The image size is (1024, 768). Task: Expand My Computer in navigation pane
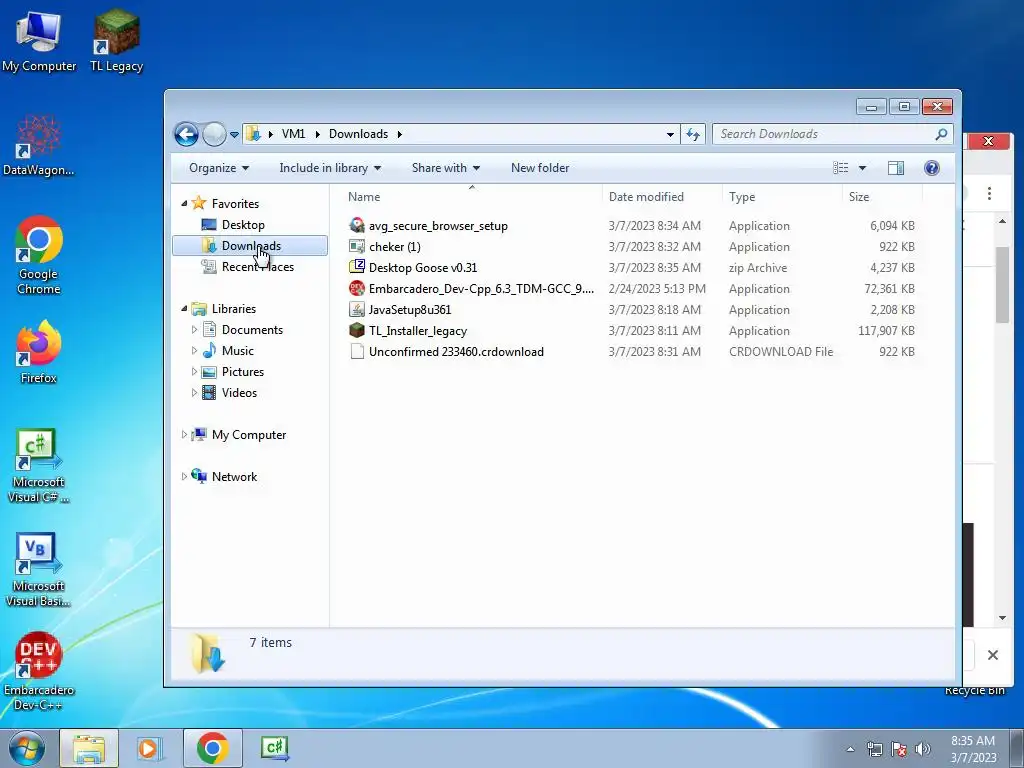184,435
